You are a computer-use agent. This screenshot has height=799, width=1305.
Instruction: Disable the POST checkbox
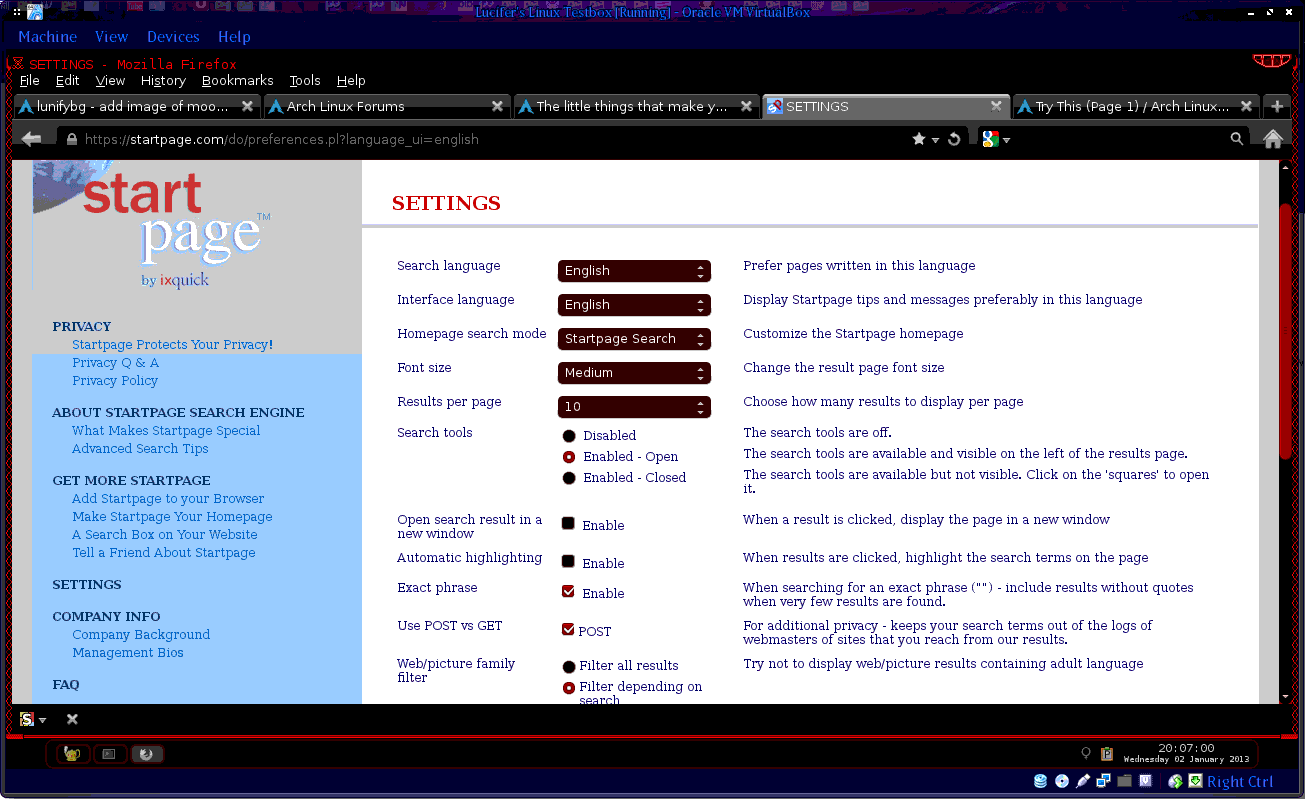(568, 629)
